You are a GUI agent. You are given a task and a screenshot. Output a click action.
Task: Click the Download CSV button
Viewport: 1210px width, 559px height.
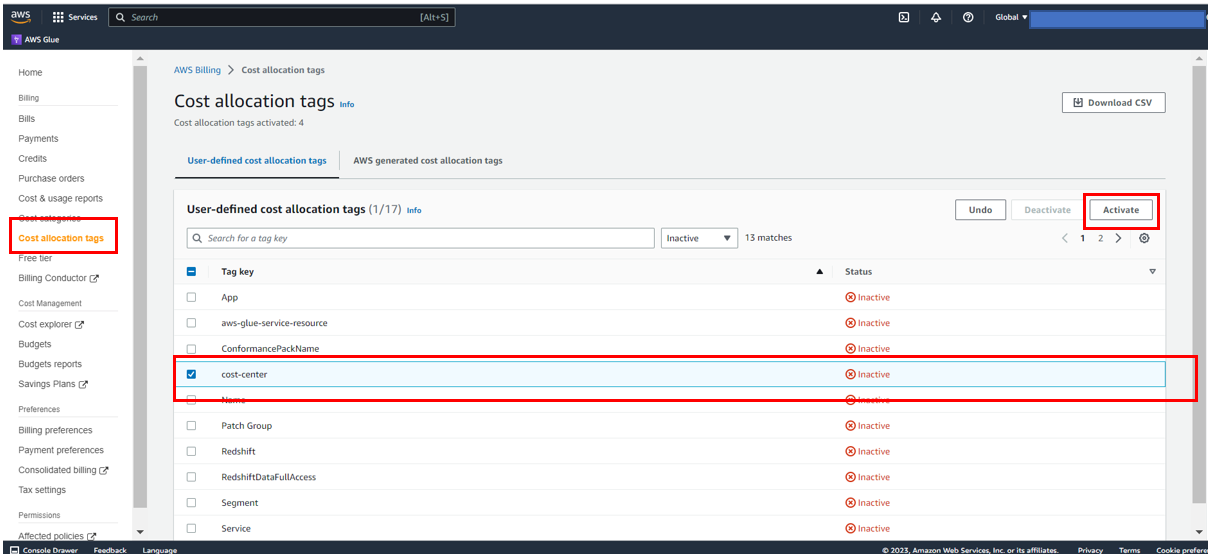click(x=1113, y=103)
